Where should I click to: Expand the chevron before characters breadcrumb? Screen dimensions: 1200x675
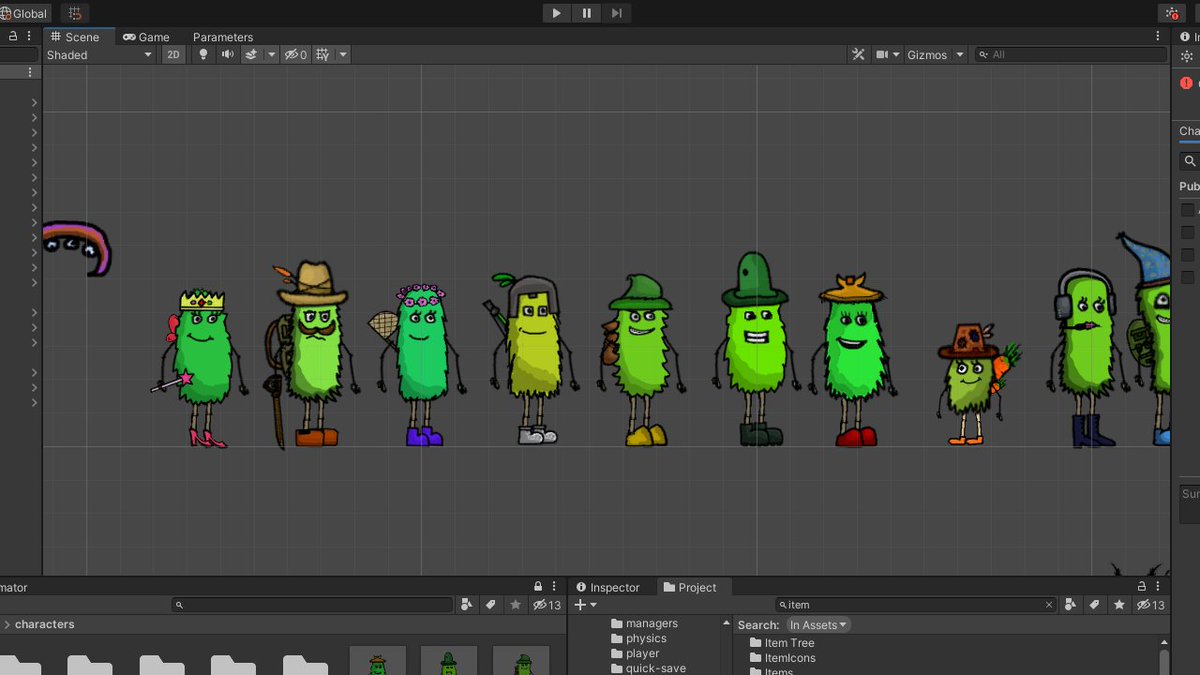pyautogui.click(x=7, y=624)
